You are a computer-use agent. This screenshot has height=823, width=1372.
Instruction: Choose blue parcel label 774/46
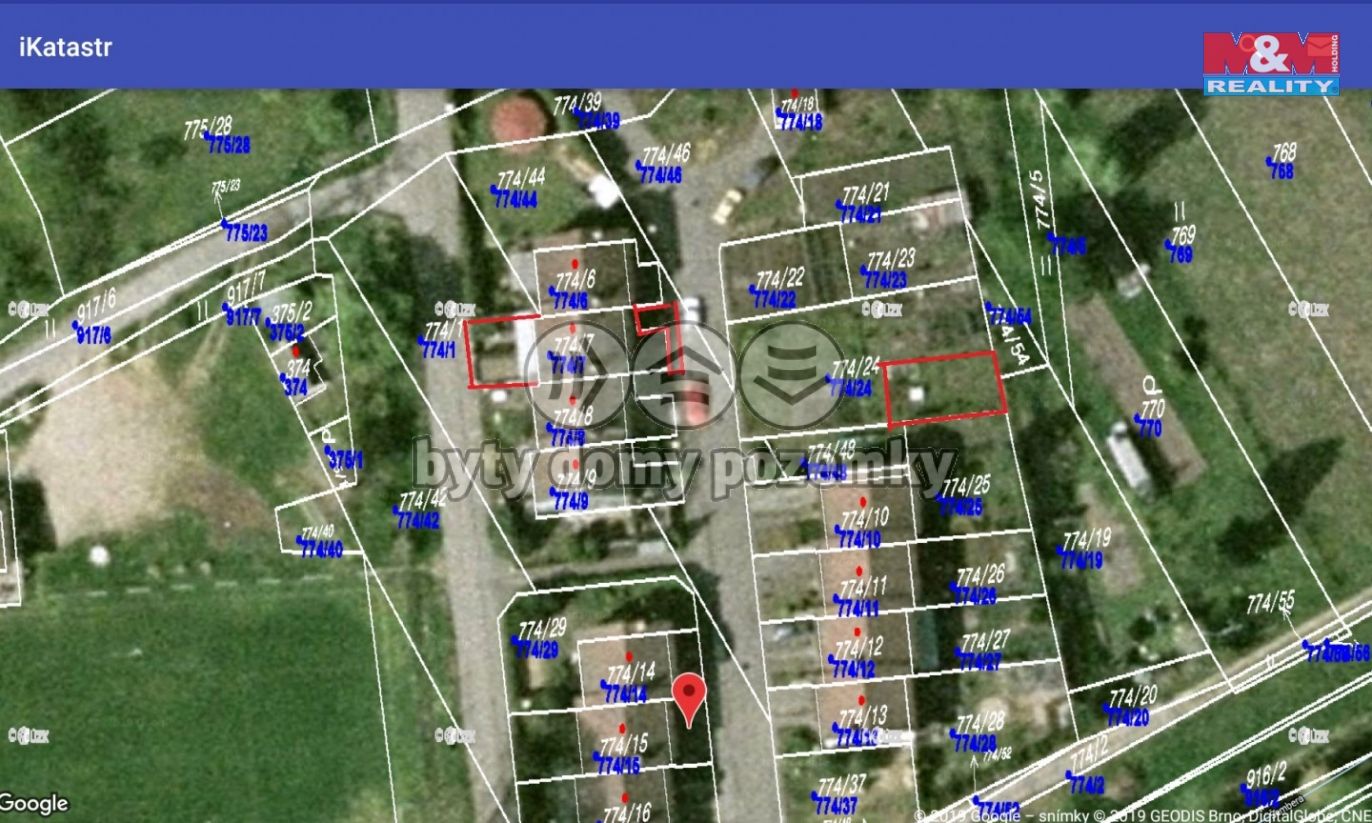660,175
